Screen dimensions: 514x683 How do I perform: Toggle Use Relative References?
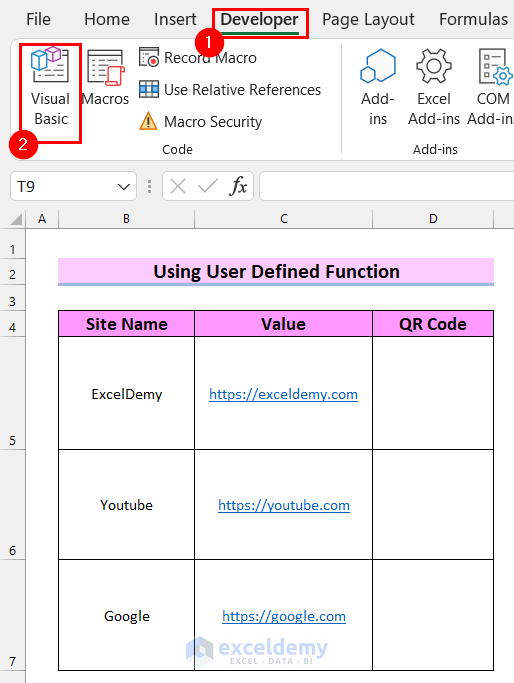point(230,90)
